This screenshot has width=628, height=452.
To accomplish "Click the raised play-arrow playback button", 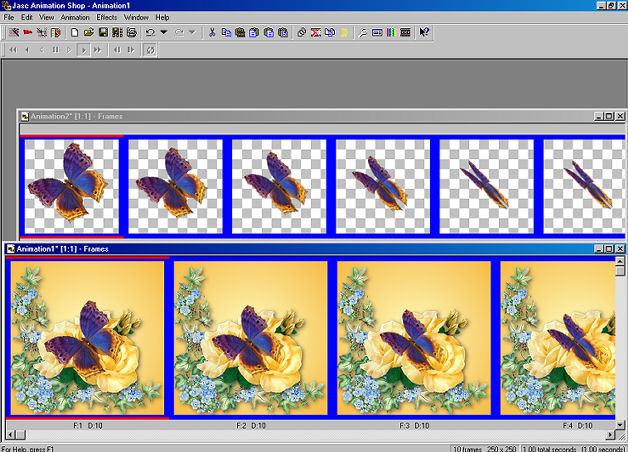I will click(84, 50).
